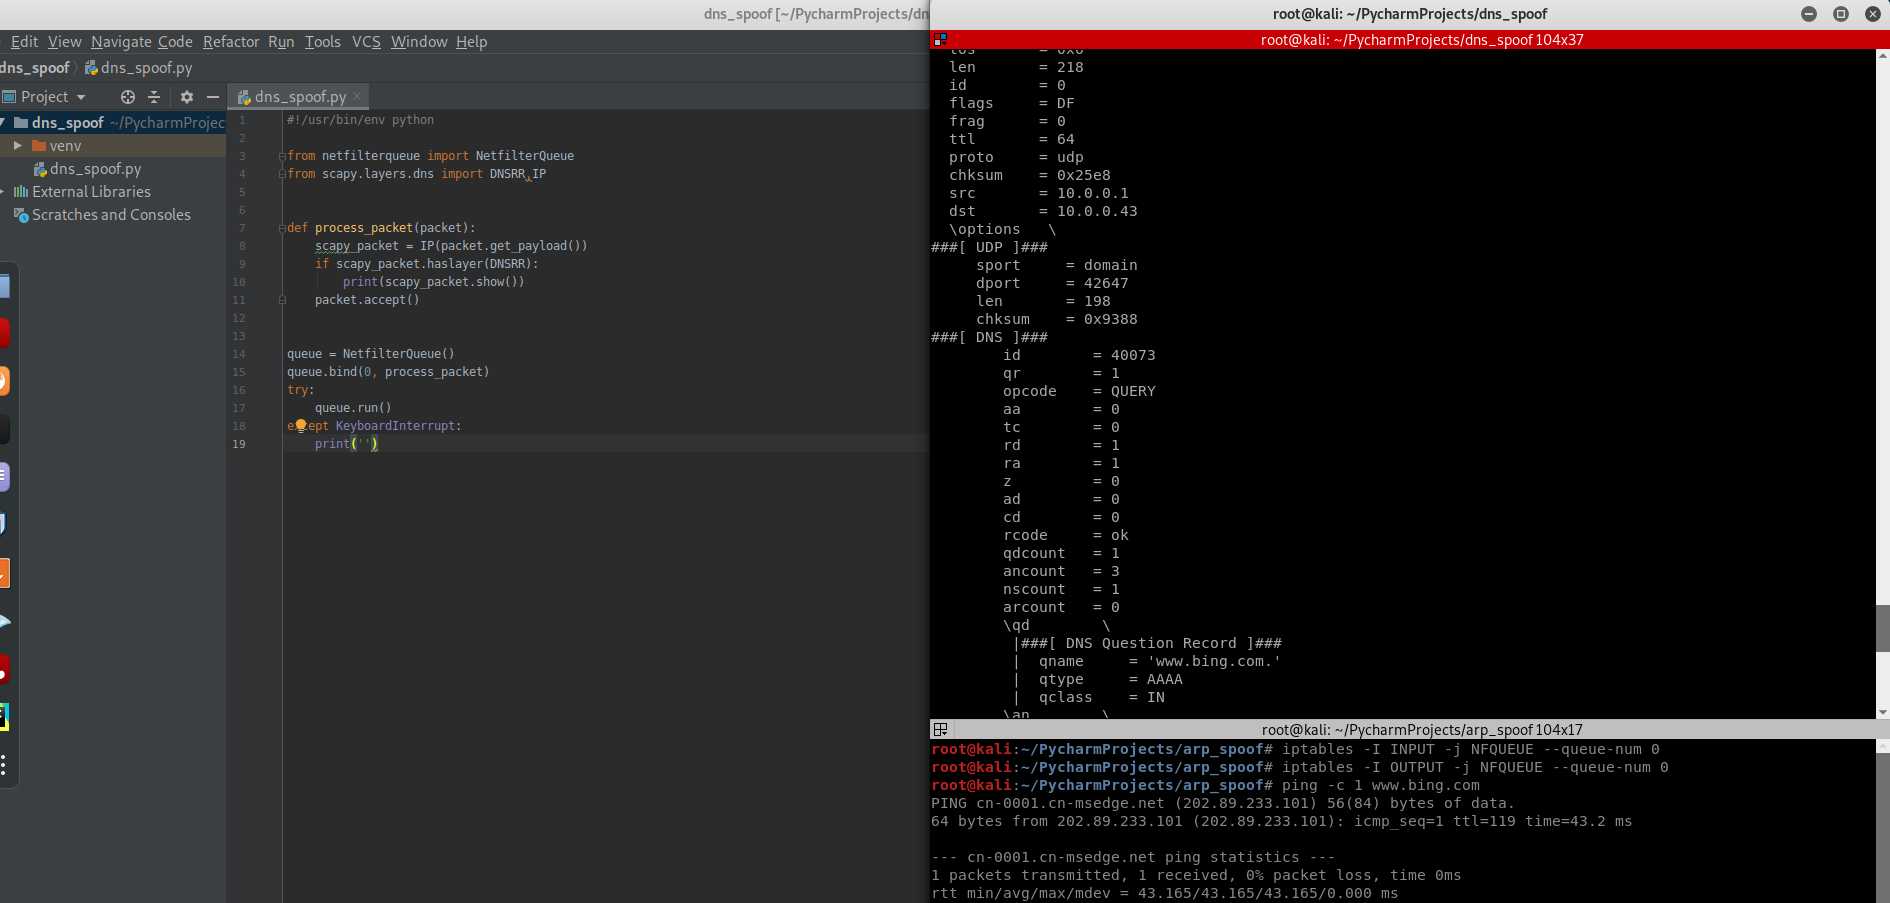Select dns_spoof.py in the project tree

pyautogui.click(x=96, y=169)
